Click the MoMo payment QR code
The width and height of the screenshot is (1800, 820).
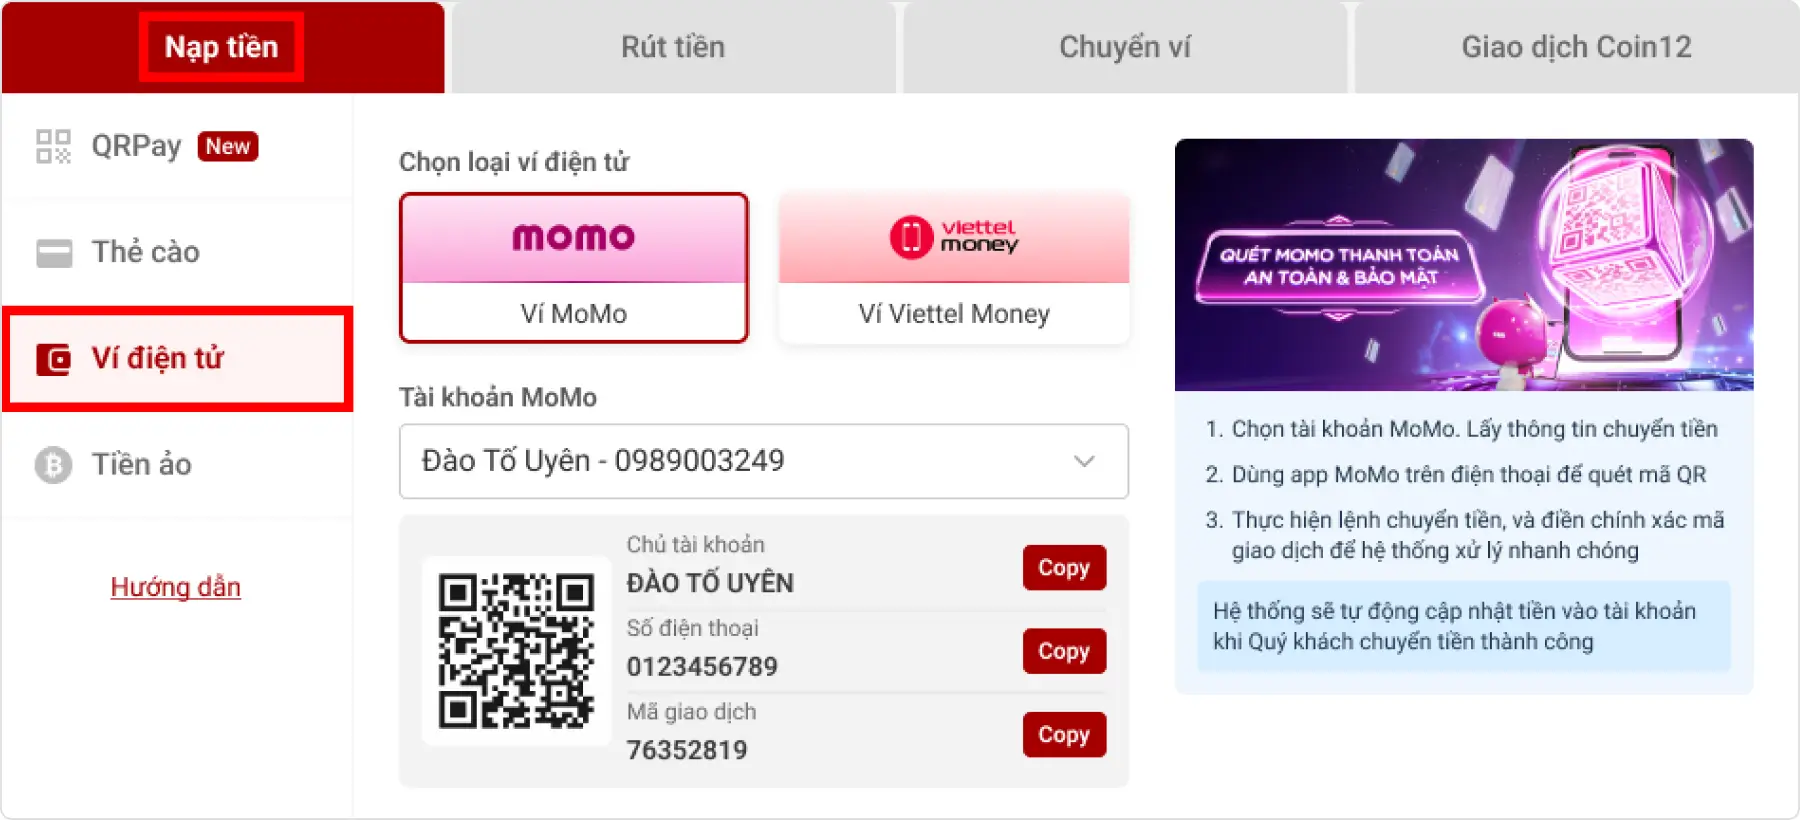coord(516,650)
